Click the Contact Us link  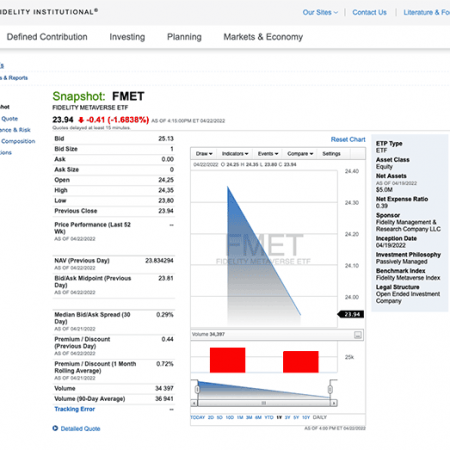(369, 12)
